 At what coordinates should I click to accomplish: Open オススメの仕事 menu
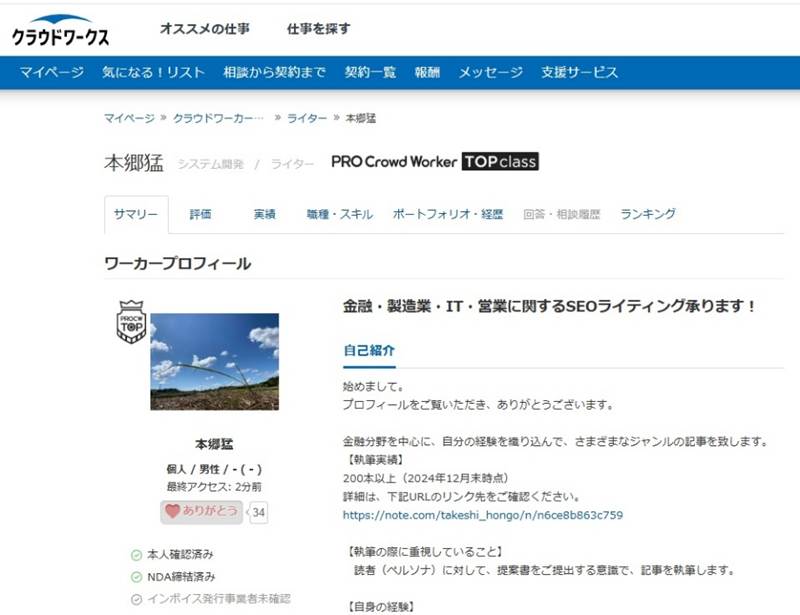coord(204,29)
